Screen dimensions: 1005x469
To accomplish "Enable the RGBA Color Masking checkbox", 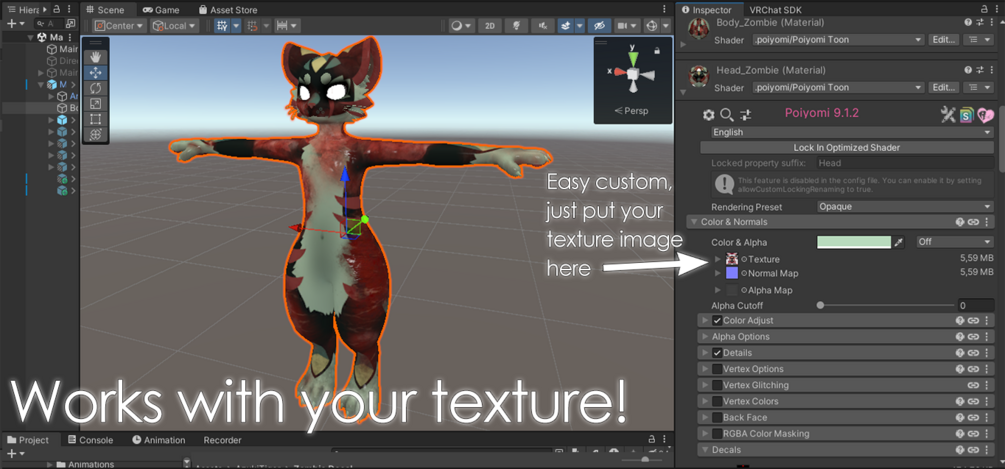I will [x=717, y=434].
